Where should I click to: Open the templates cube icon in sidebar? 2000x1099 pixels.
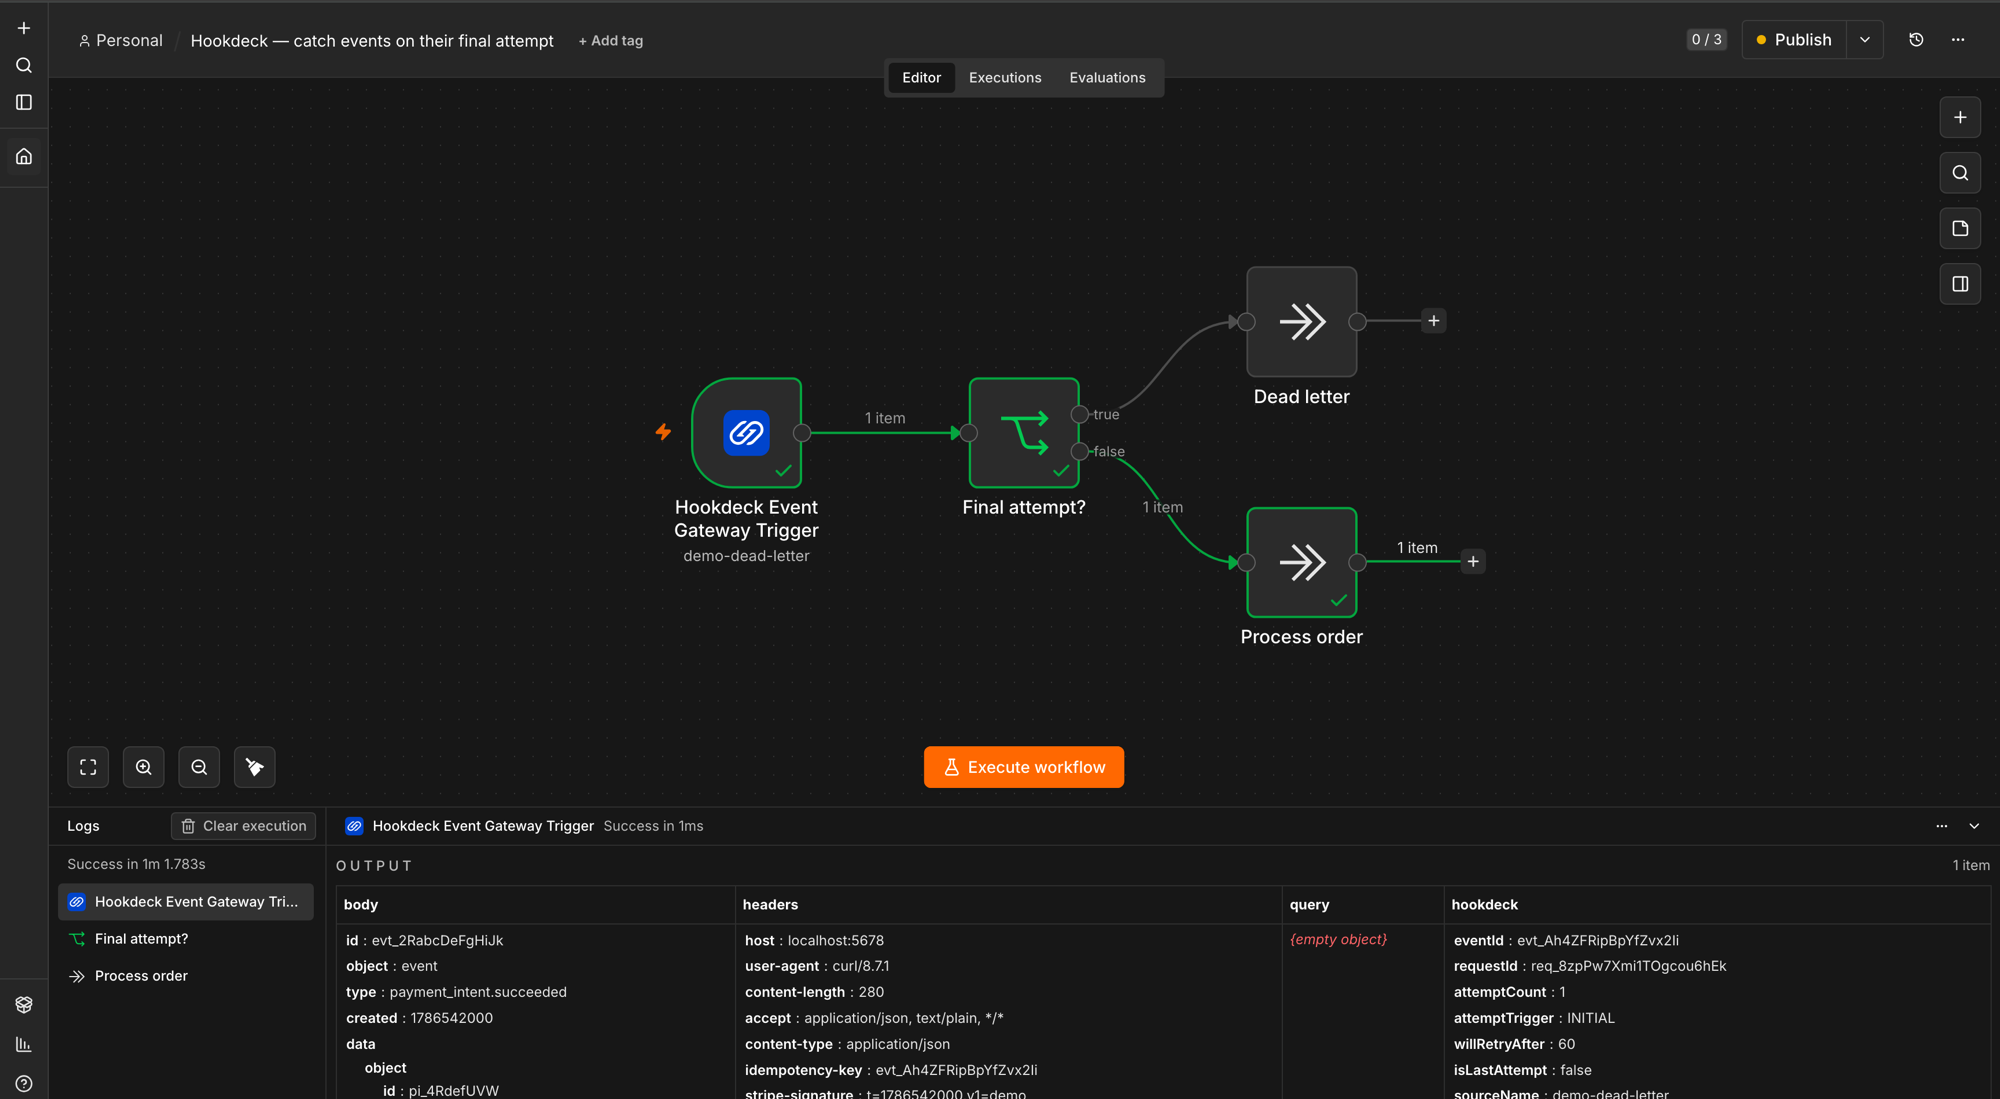(24, 1005)
